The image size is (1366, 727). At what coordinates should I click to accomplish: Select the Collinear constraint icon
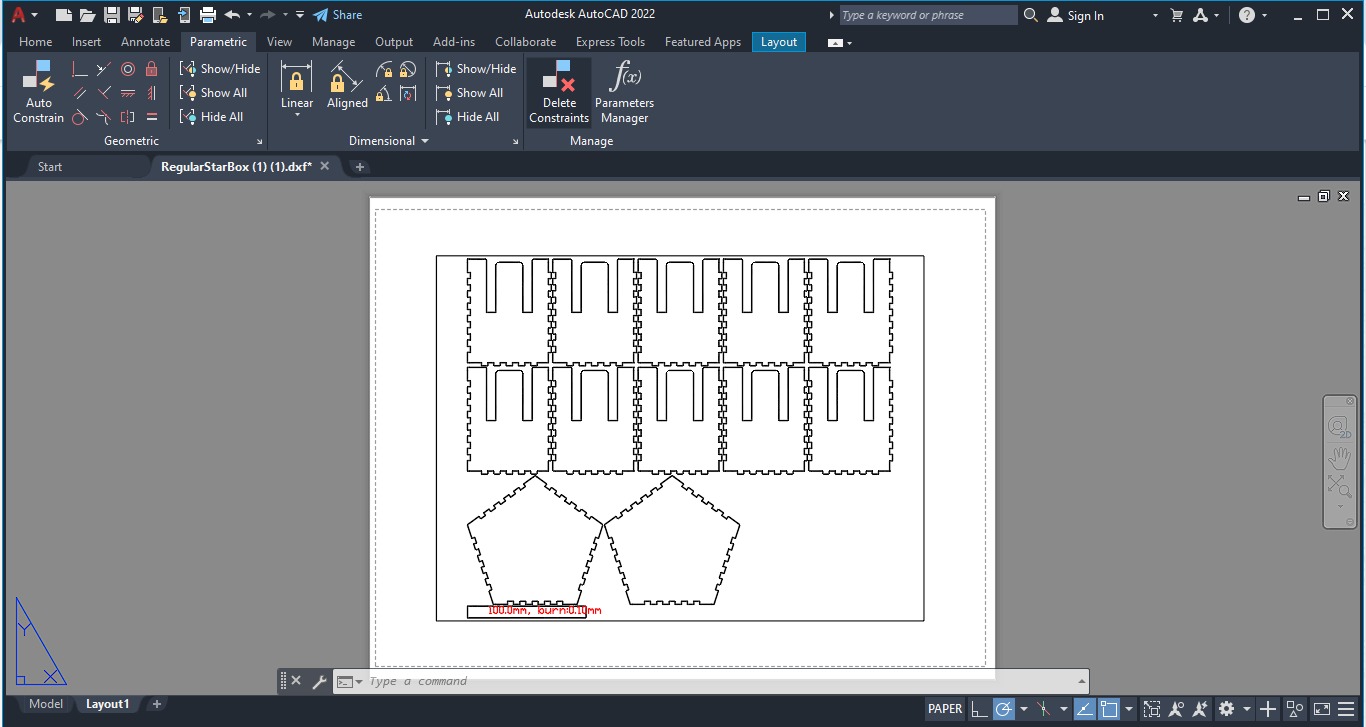click(x=104, y=69)
